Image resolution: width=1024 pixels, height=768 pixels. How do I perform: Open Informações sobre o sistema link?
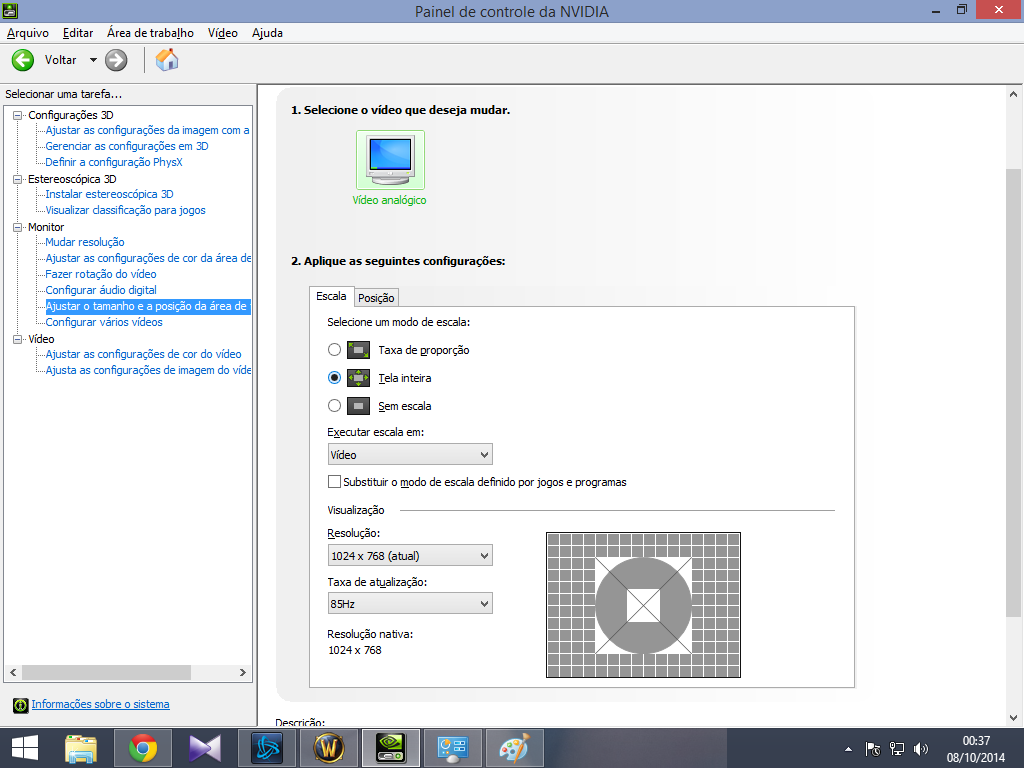101,704
